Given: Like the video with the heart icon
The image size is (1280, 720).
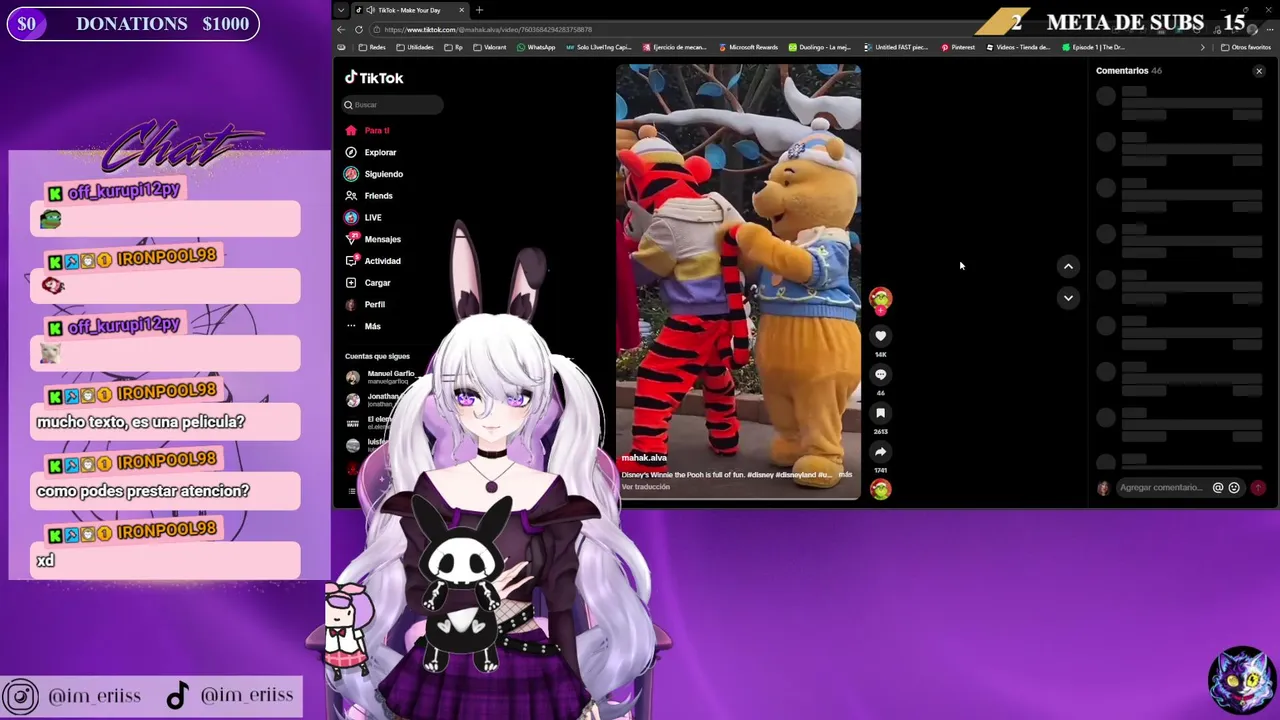Looking at the screenshot, I should coord(880,336).
